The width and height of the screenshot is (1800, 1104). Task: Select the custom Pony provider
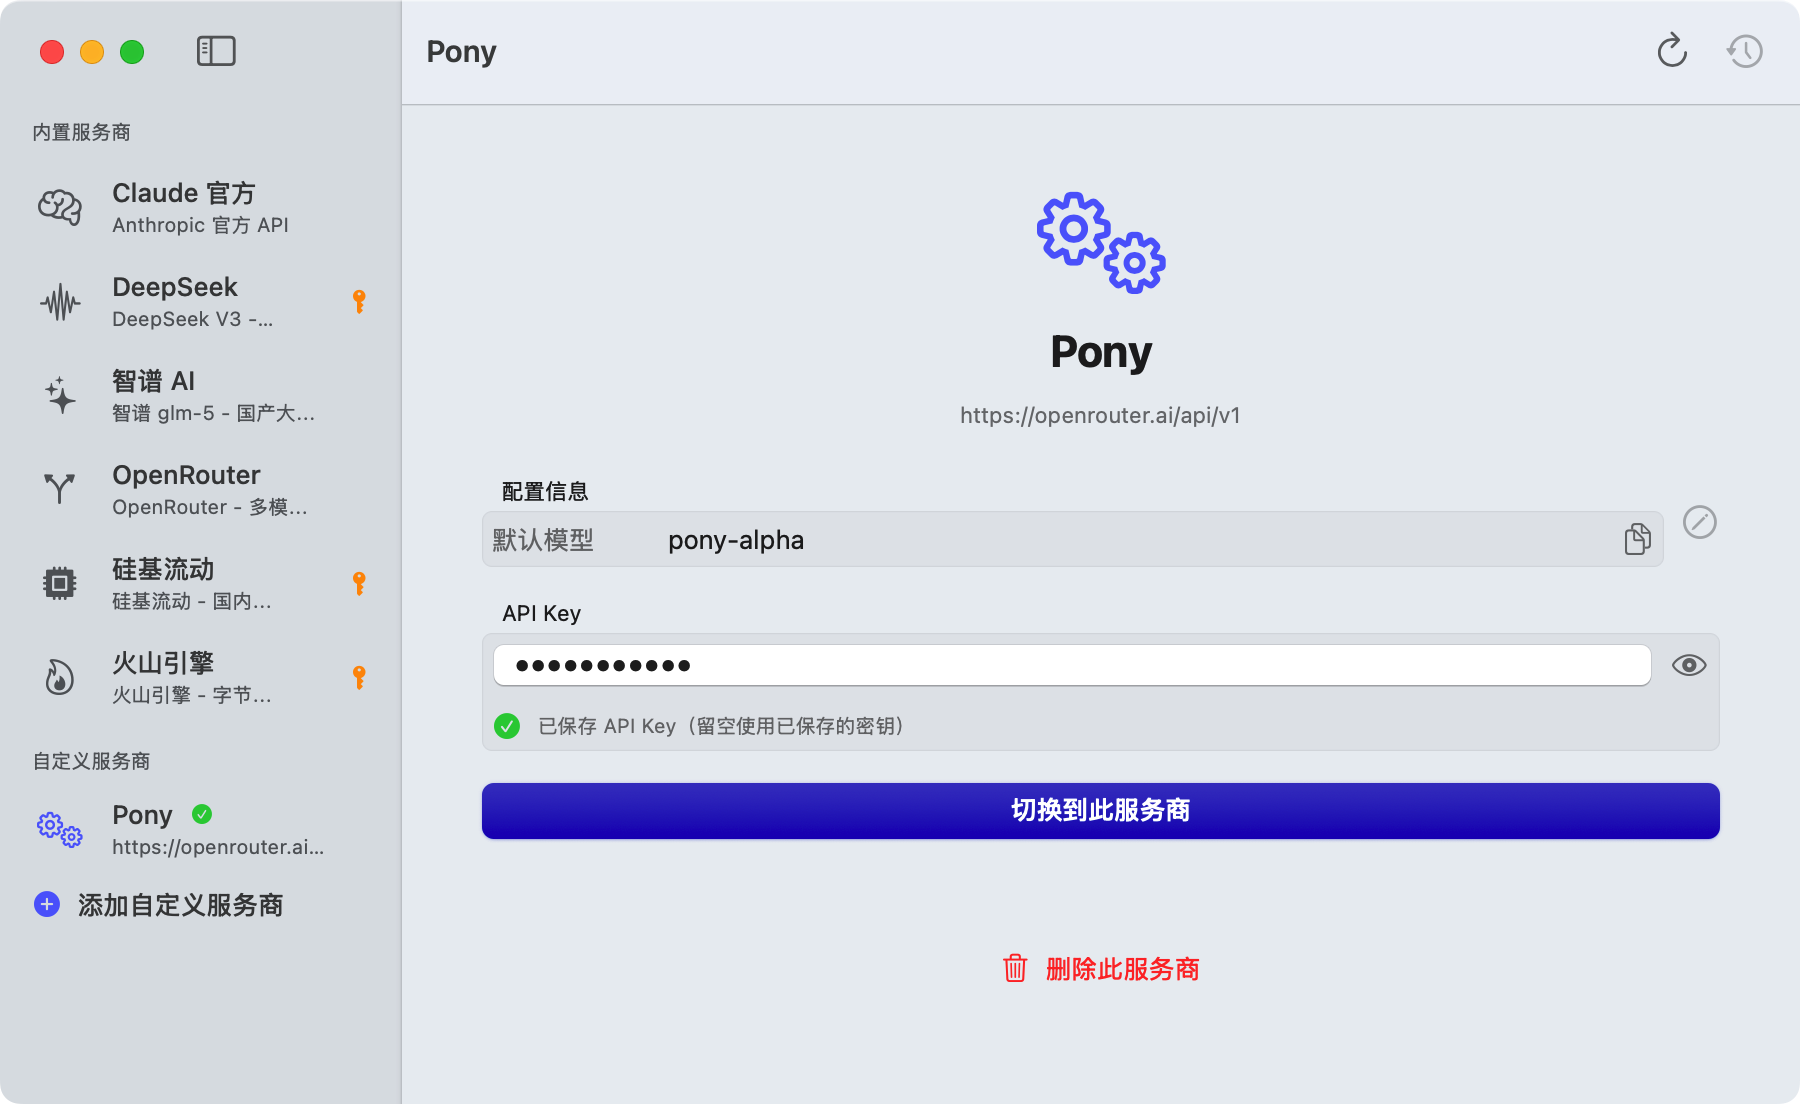point(200,829)
